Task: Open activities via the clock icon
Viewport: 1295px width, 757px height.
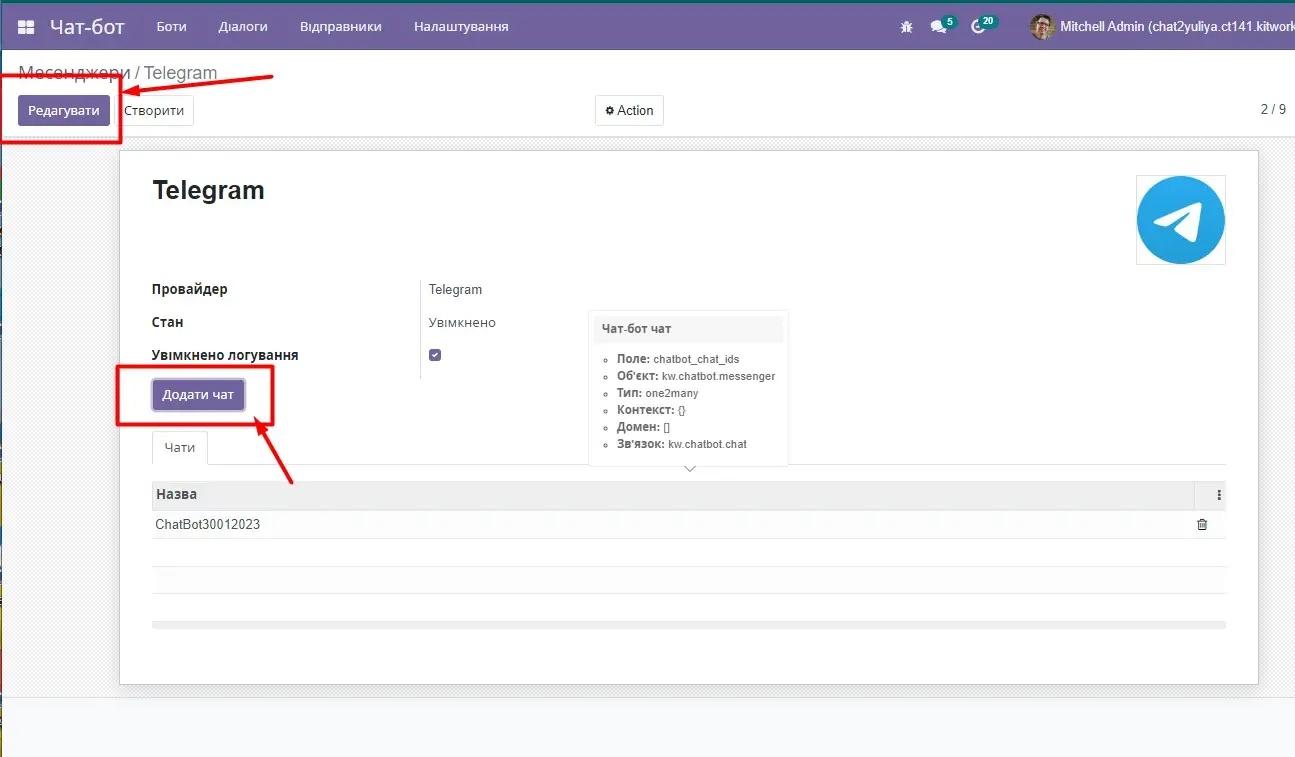Action: coord(978,27)
